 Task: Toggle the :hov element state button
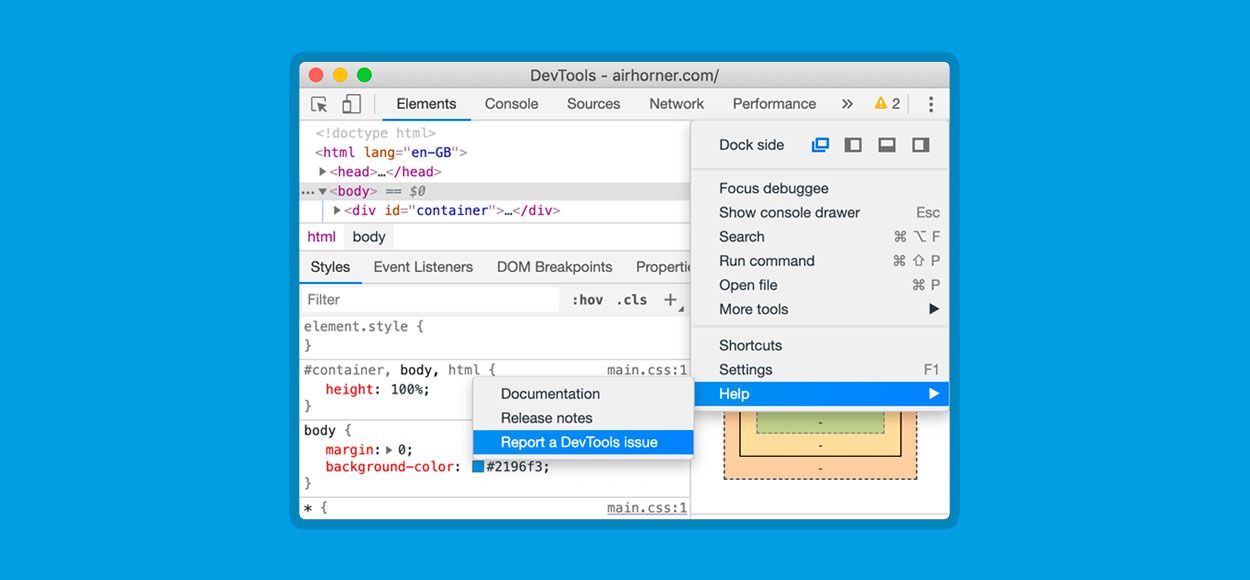tap(587, 299)
